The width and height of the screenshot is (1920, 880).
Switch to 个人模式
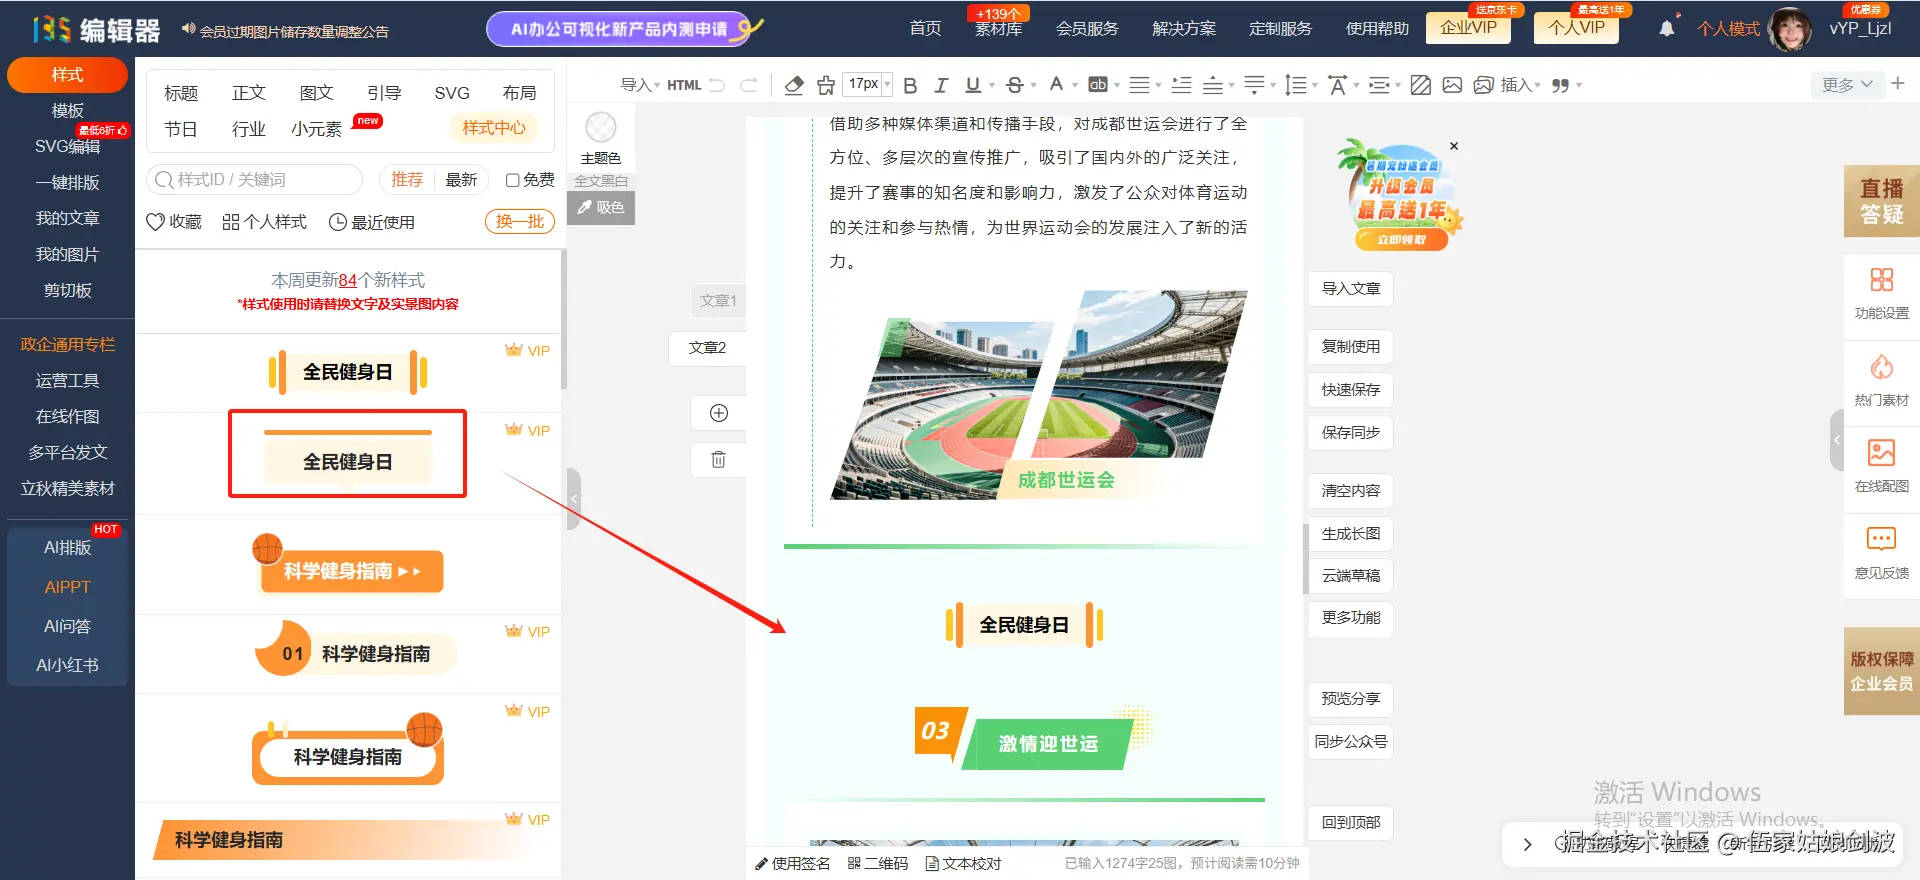coord(1728,29)
